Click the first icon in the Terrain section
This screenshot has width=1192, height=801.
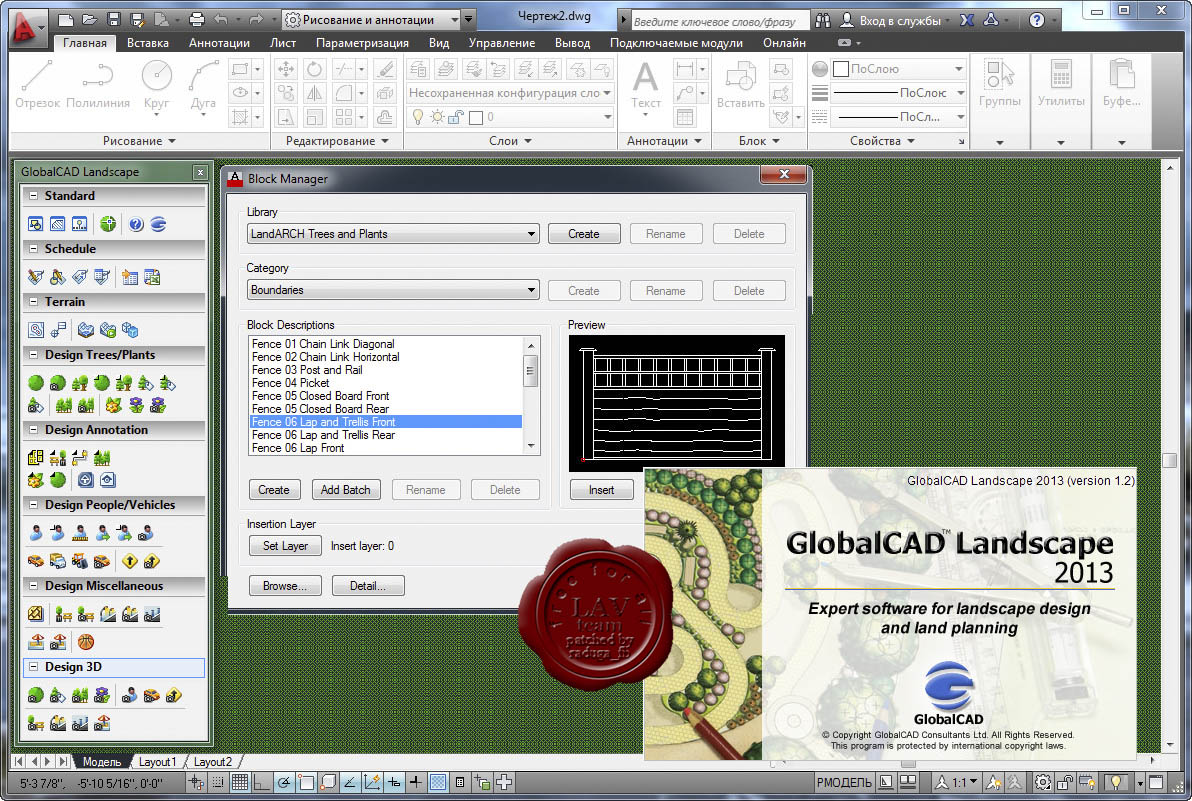point(36,330)
